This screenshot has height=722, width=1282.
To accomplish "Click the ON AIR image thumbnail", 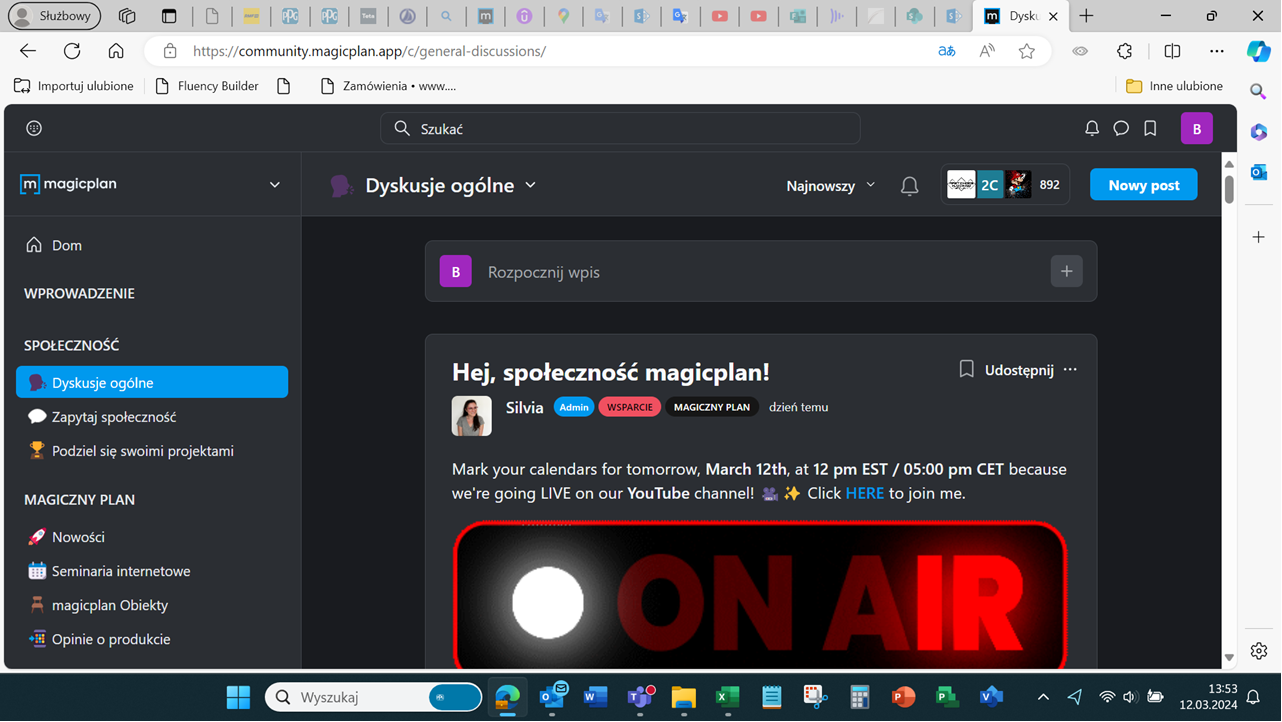I will pos(760,596).
